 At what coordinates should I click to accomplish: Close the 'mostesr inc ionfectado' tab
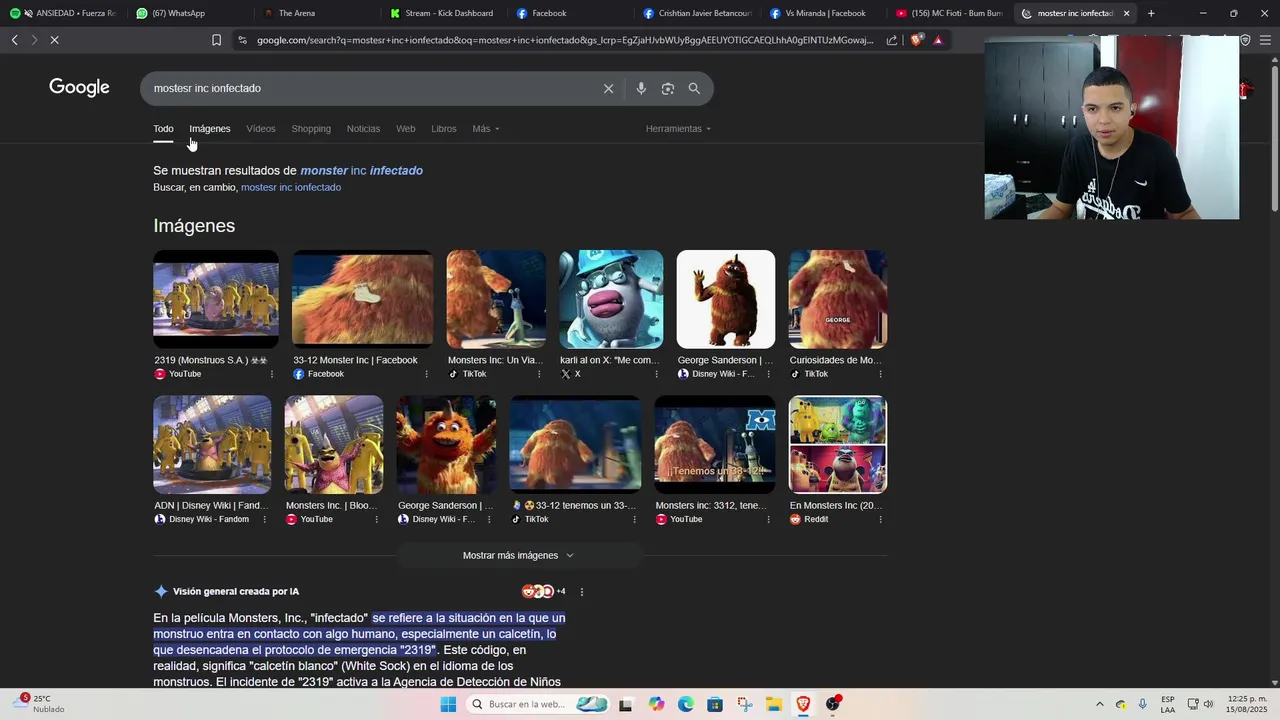(1126, 13)
